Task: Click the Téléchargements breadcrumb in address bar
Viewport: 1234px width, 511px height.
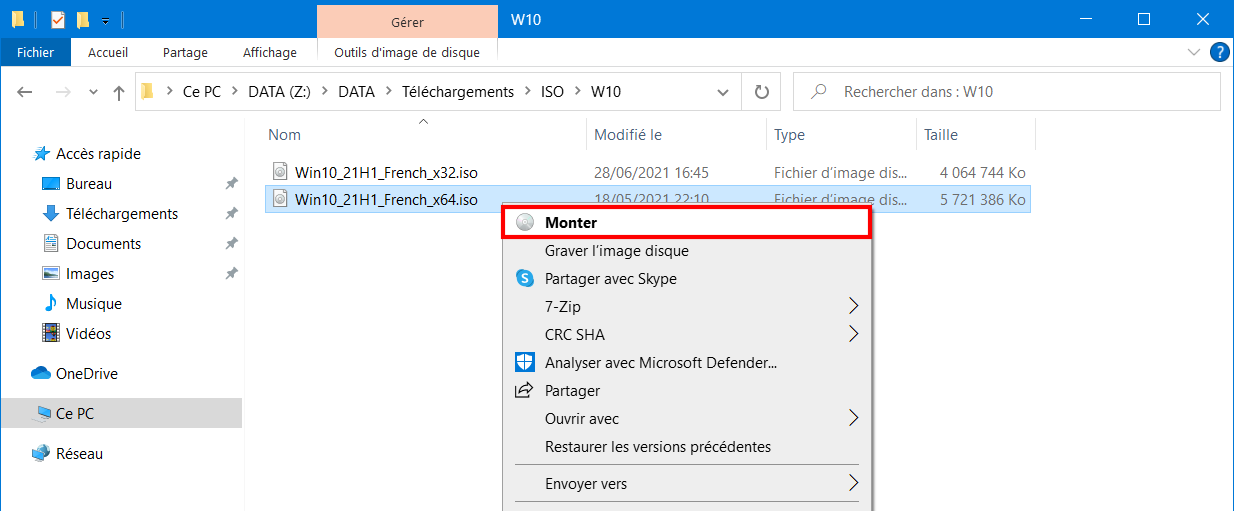Action: (x=457, y=92)
